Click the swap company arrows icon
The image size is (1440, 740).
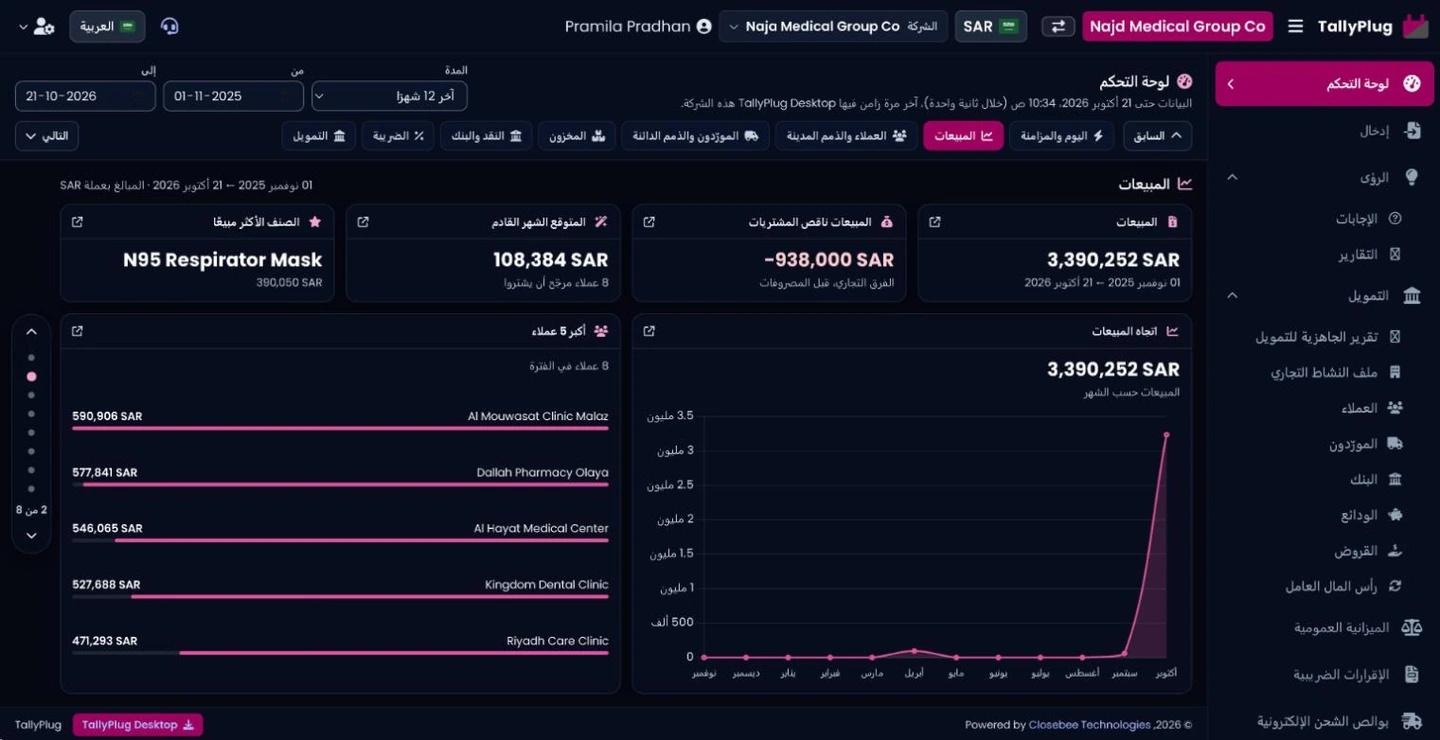tap(1058, 26)
